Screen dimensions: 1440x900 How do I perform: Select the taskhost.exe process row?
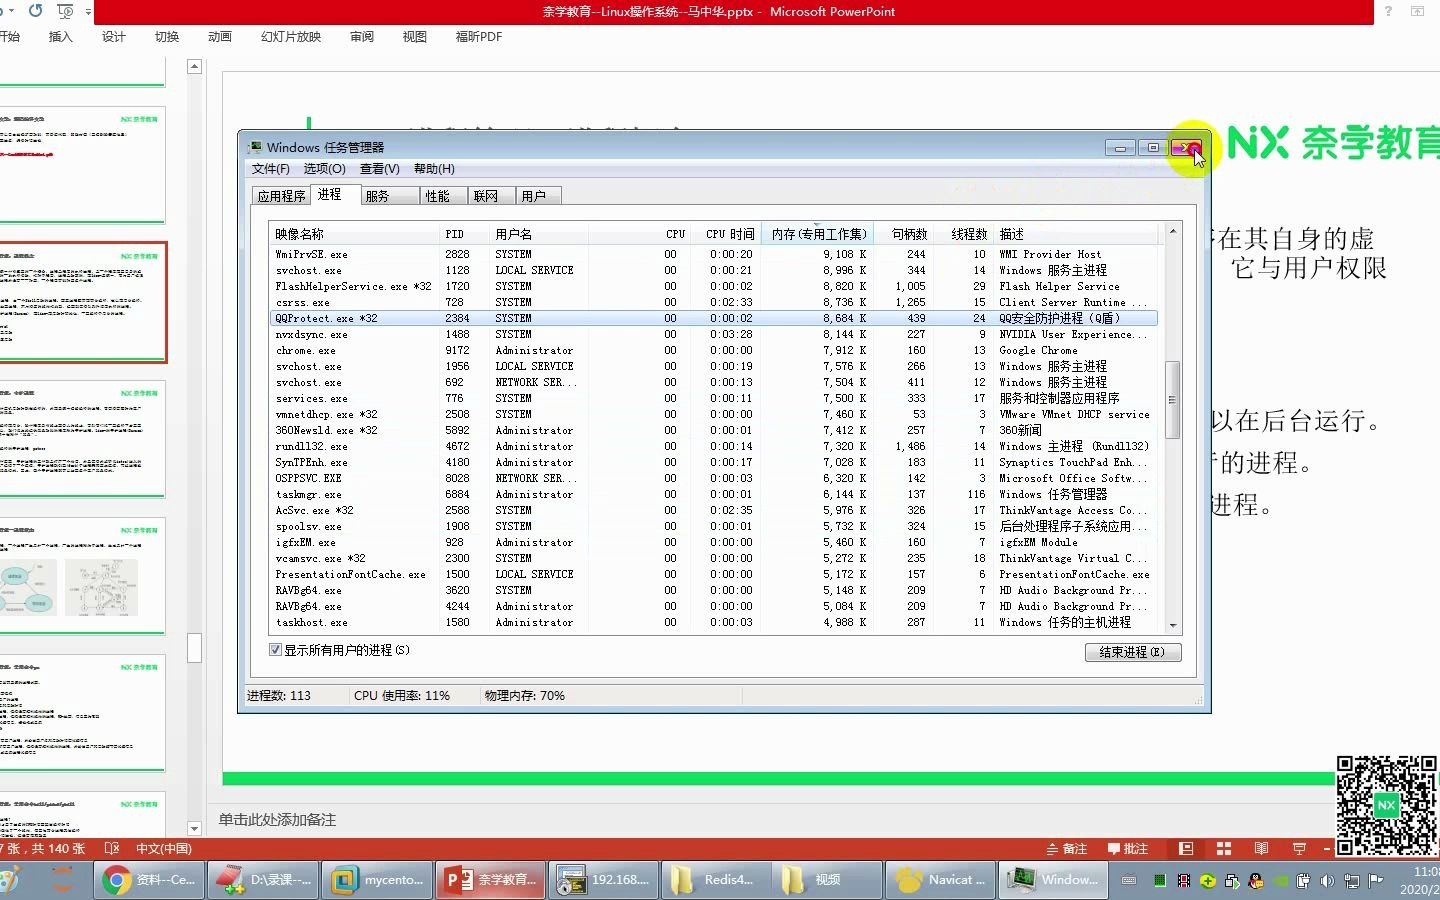[x=713, y=622]
